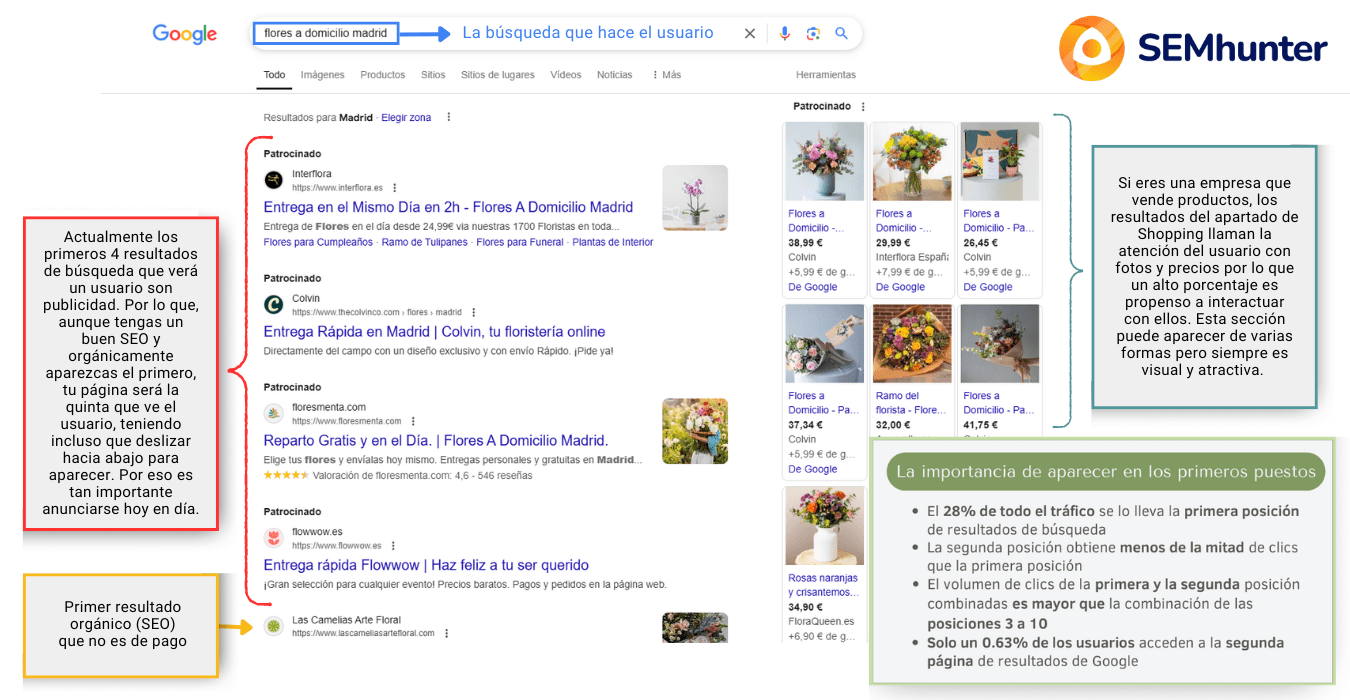The width and height of the screenshot is (1350, 700).
Task: Click the Google logo
Action: coord(184,34)
